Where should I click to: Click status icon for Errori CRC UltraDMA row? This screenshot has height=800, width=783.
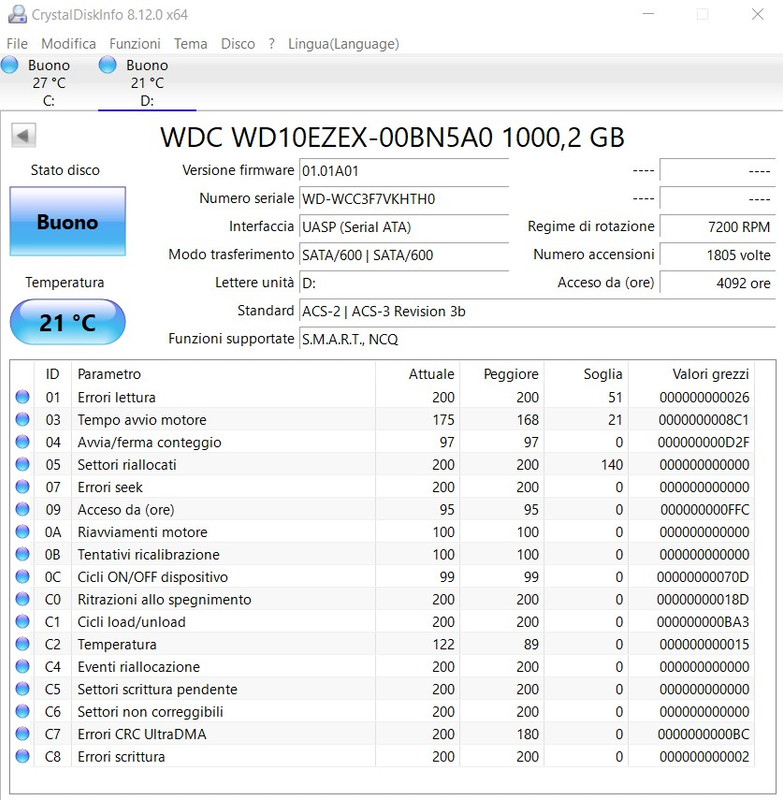click(x=22, y=734)
